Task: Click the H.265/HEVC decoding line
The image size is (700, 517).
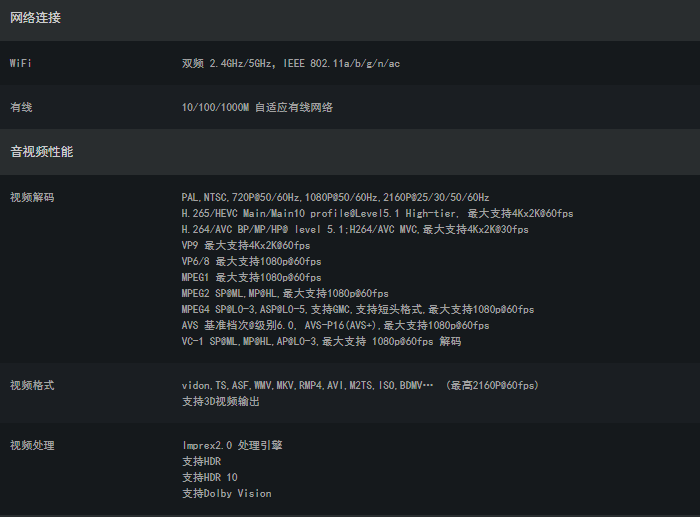Action: (377, 213)
